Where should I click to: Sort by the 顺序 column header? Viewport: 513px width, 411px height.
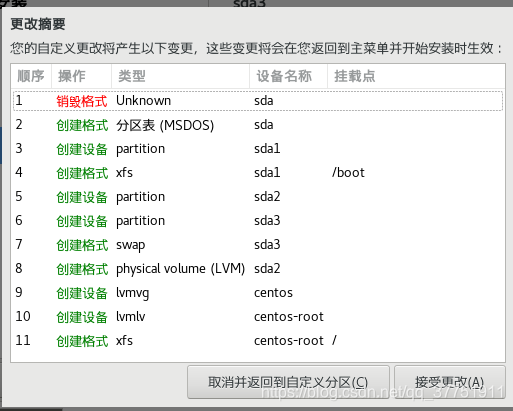click(31, 76)
